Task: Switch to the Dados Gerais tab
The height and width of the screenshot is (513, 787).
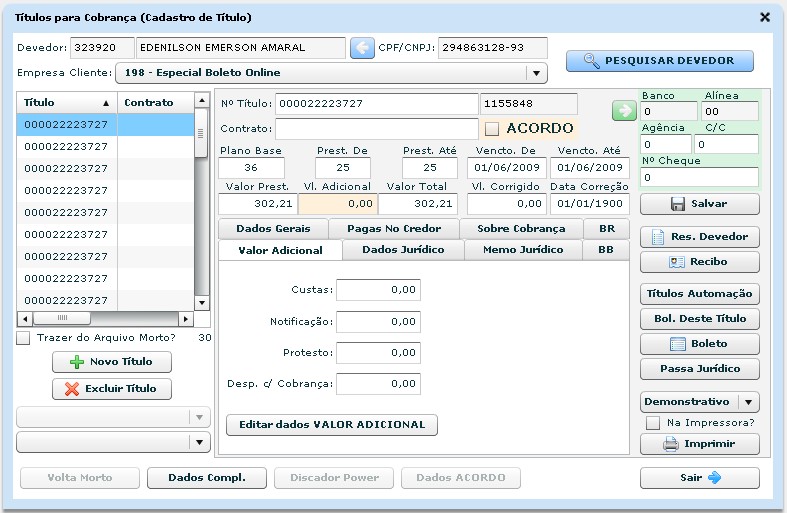Action: point(273,229)
